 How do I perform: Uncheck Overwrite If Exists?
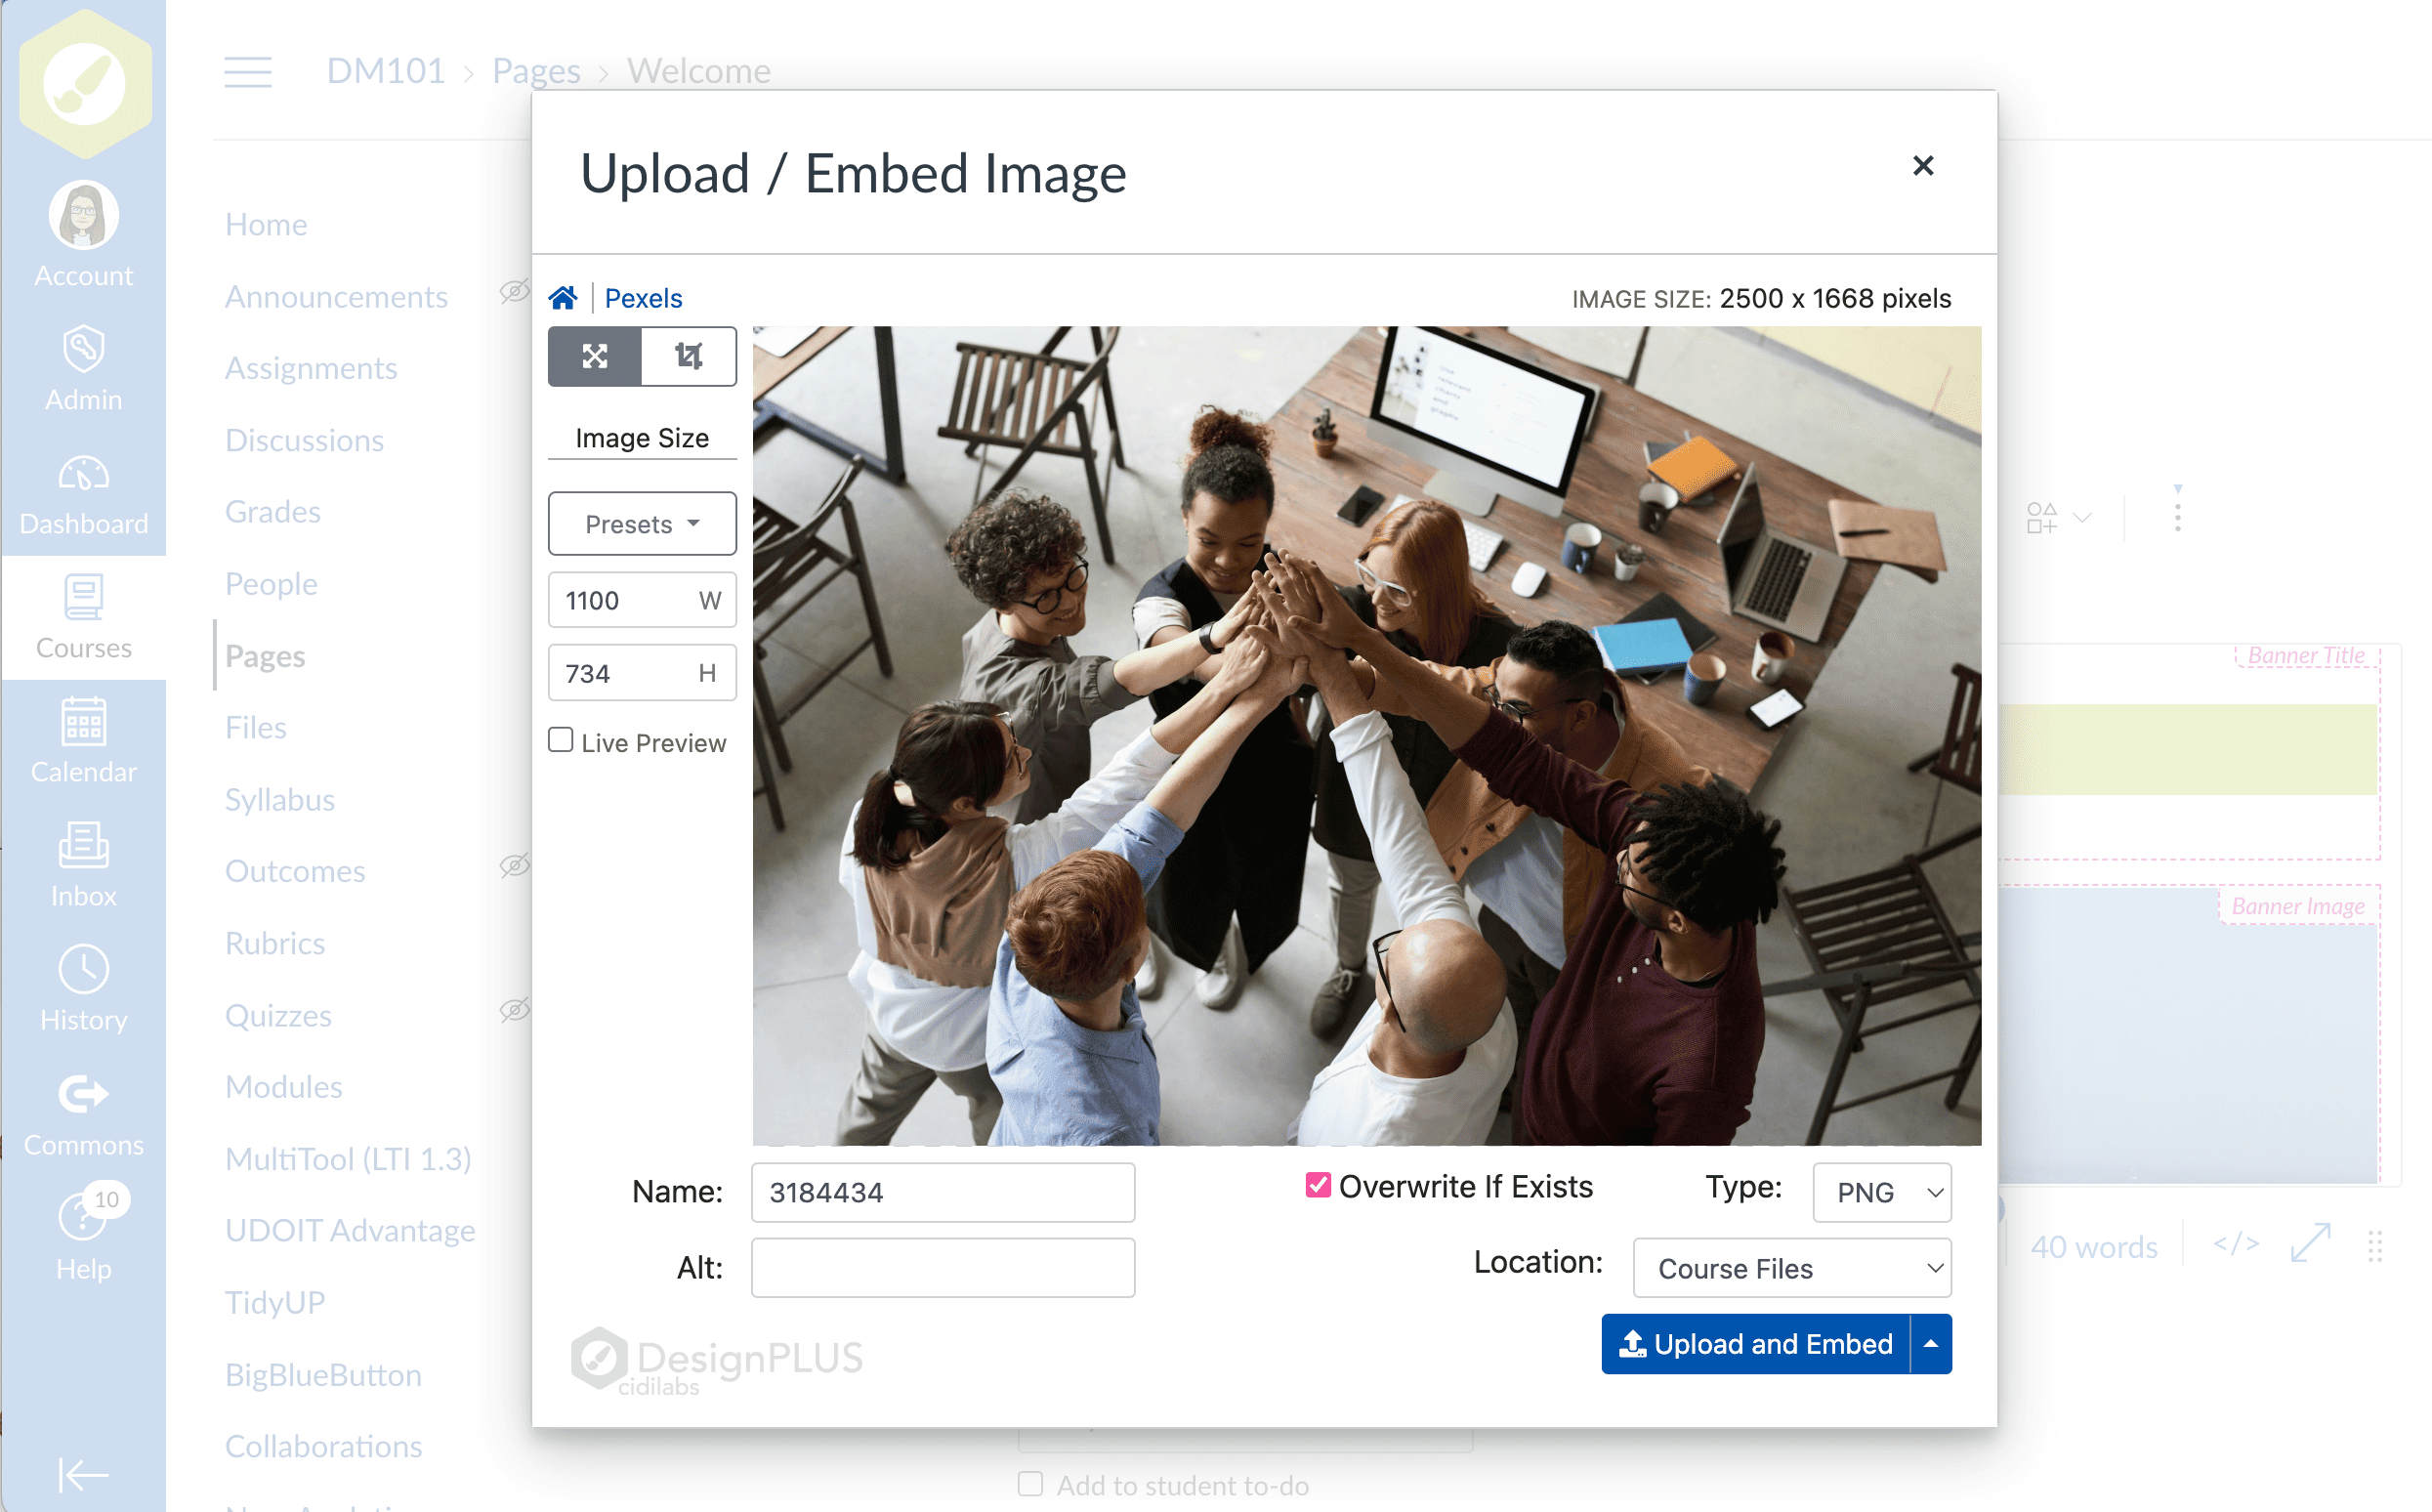click(x=1318, y=1186)
